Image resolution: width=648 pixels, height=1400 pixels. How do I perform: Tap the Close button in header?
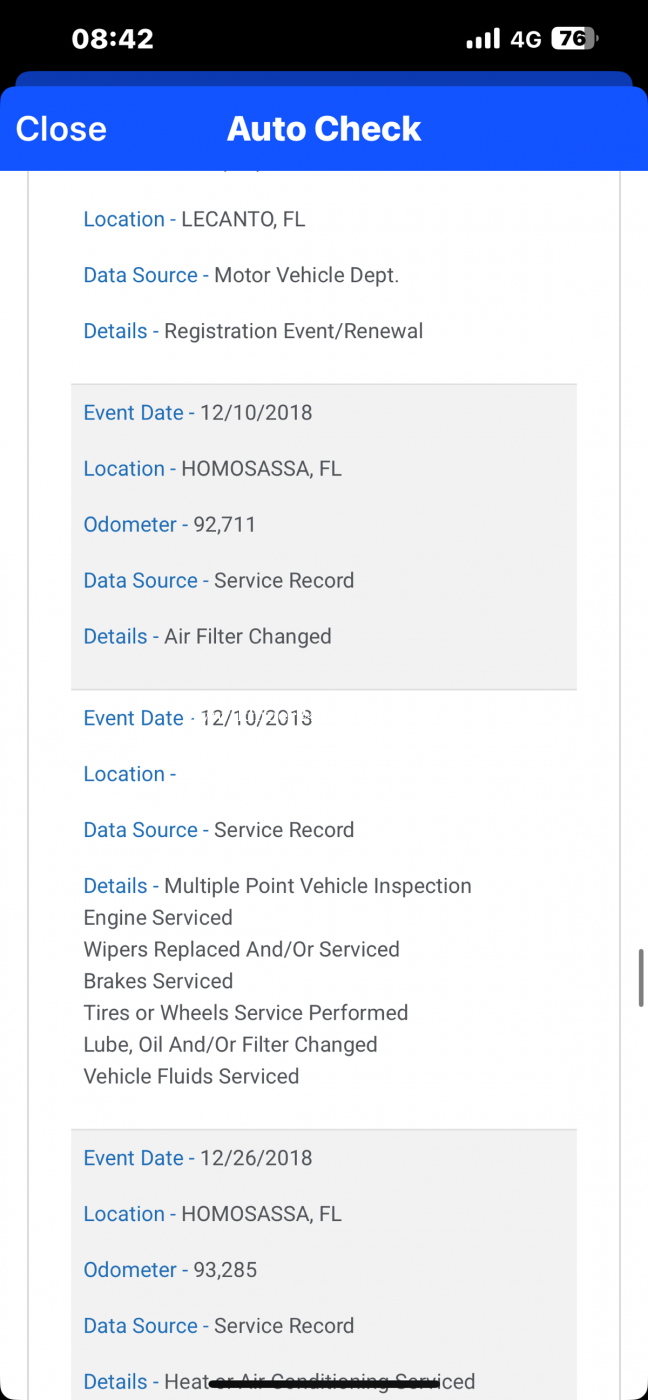61,129
